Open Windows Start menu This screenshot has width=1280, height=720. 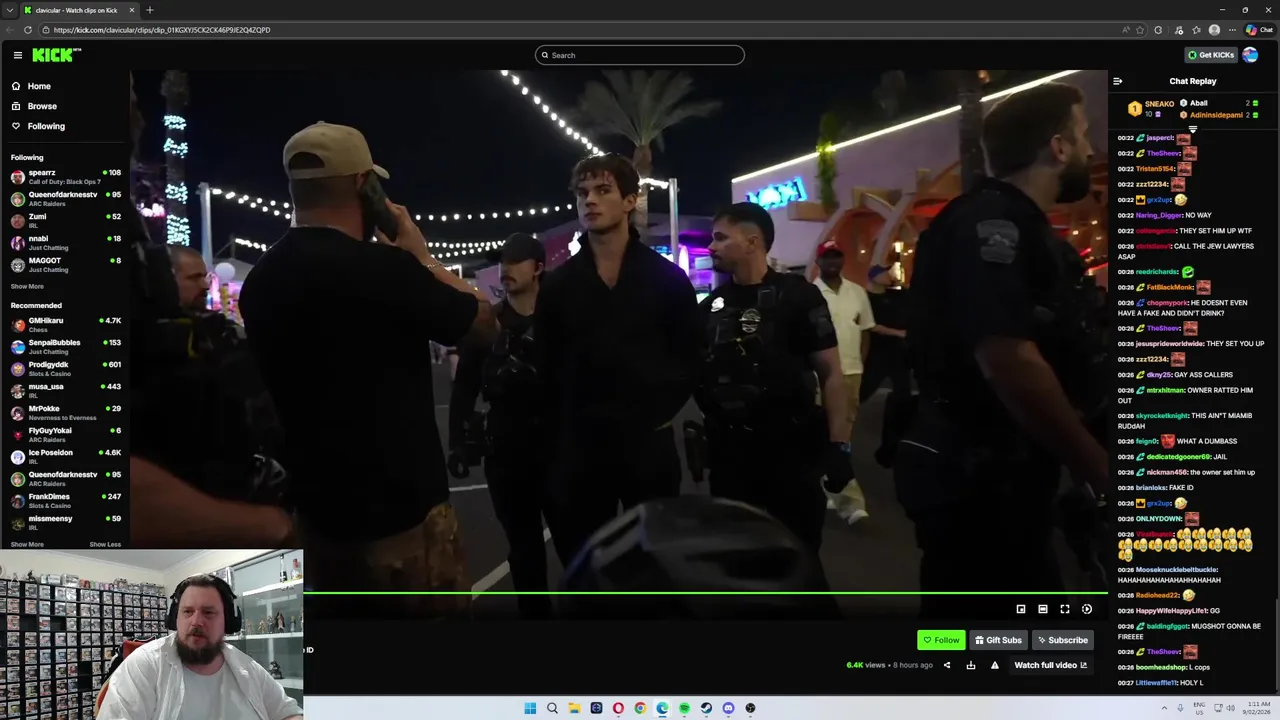(530, 708)
